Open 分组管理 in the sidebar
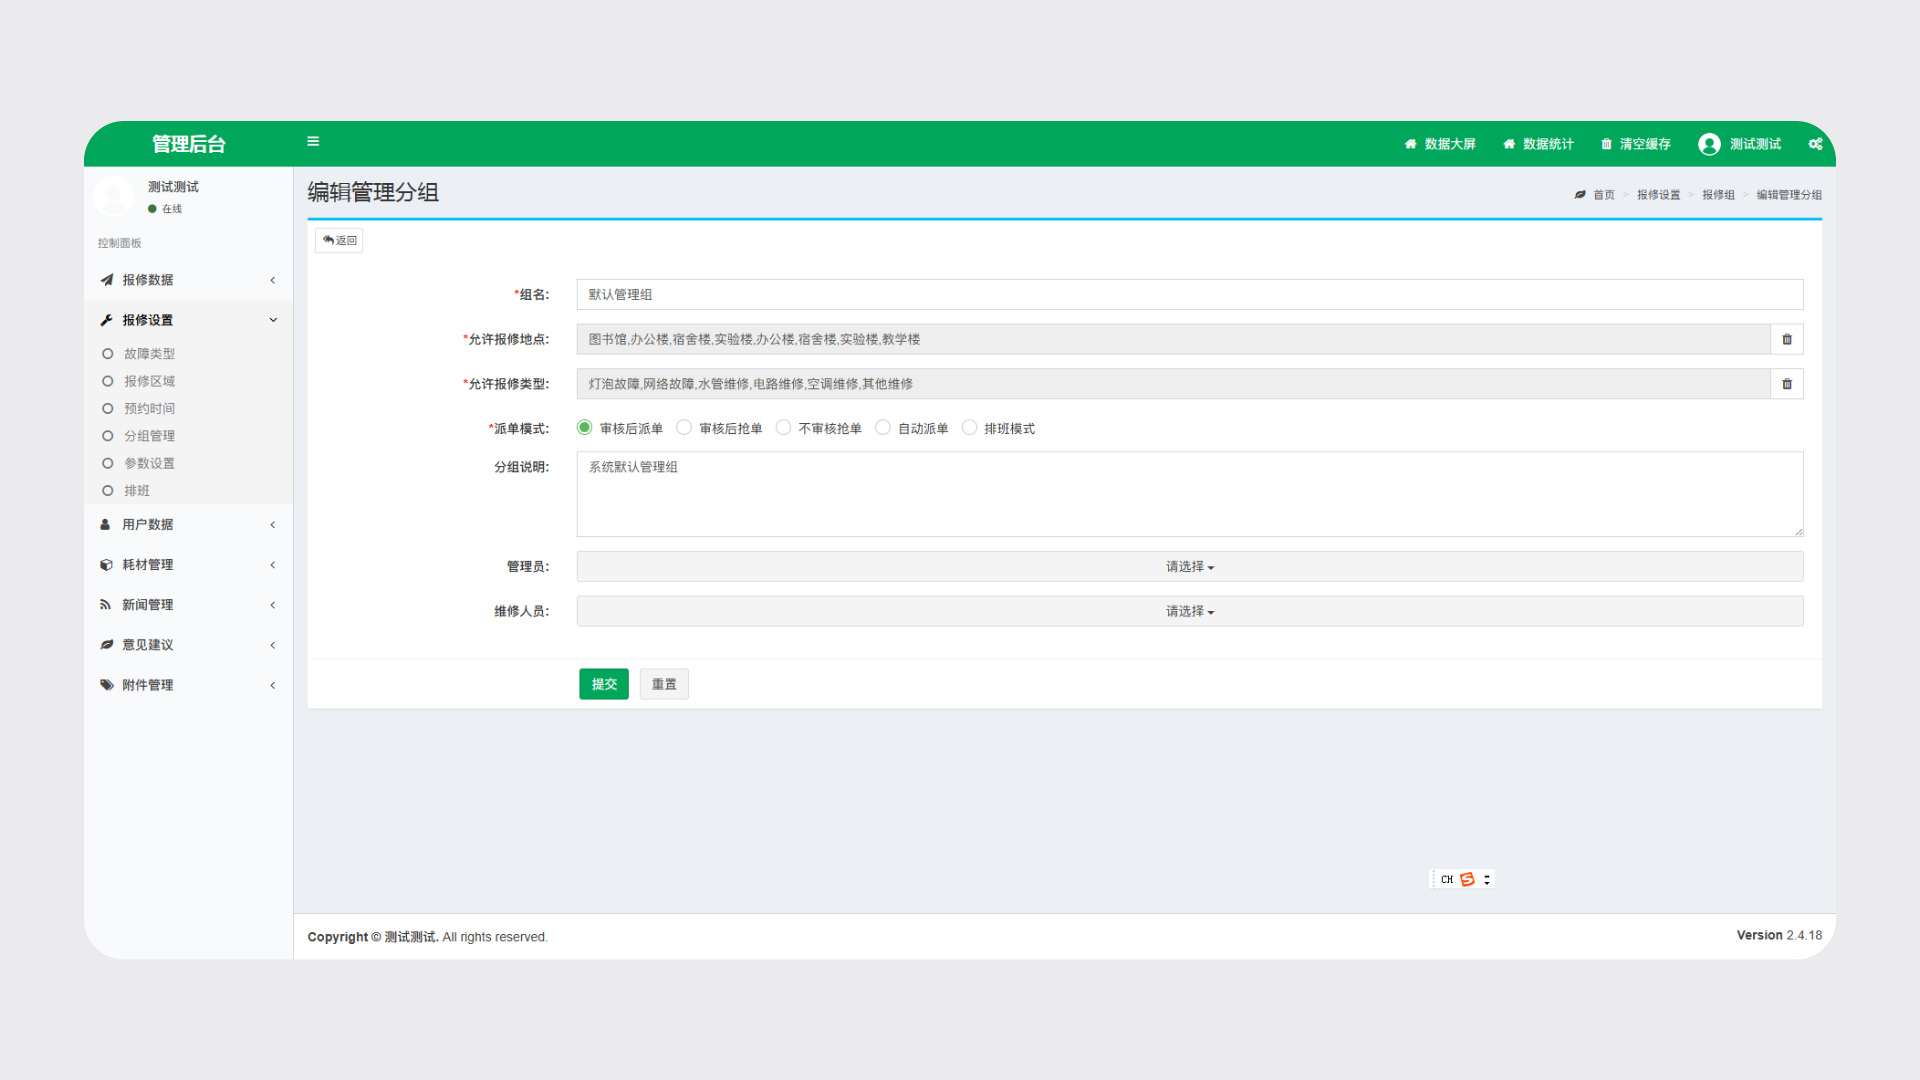1920x1080 pixels. 149,436
